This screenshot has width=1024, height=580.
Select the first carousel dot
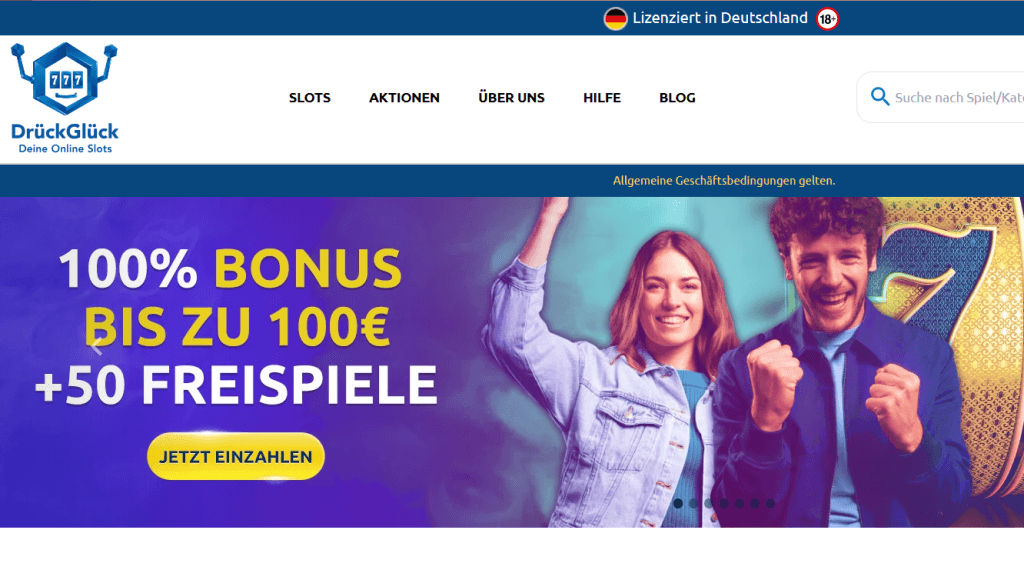click(678, 504)
